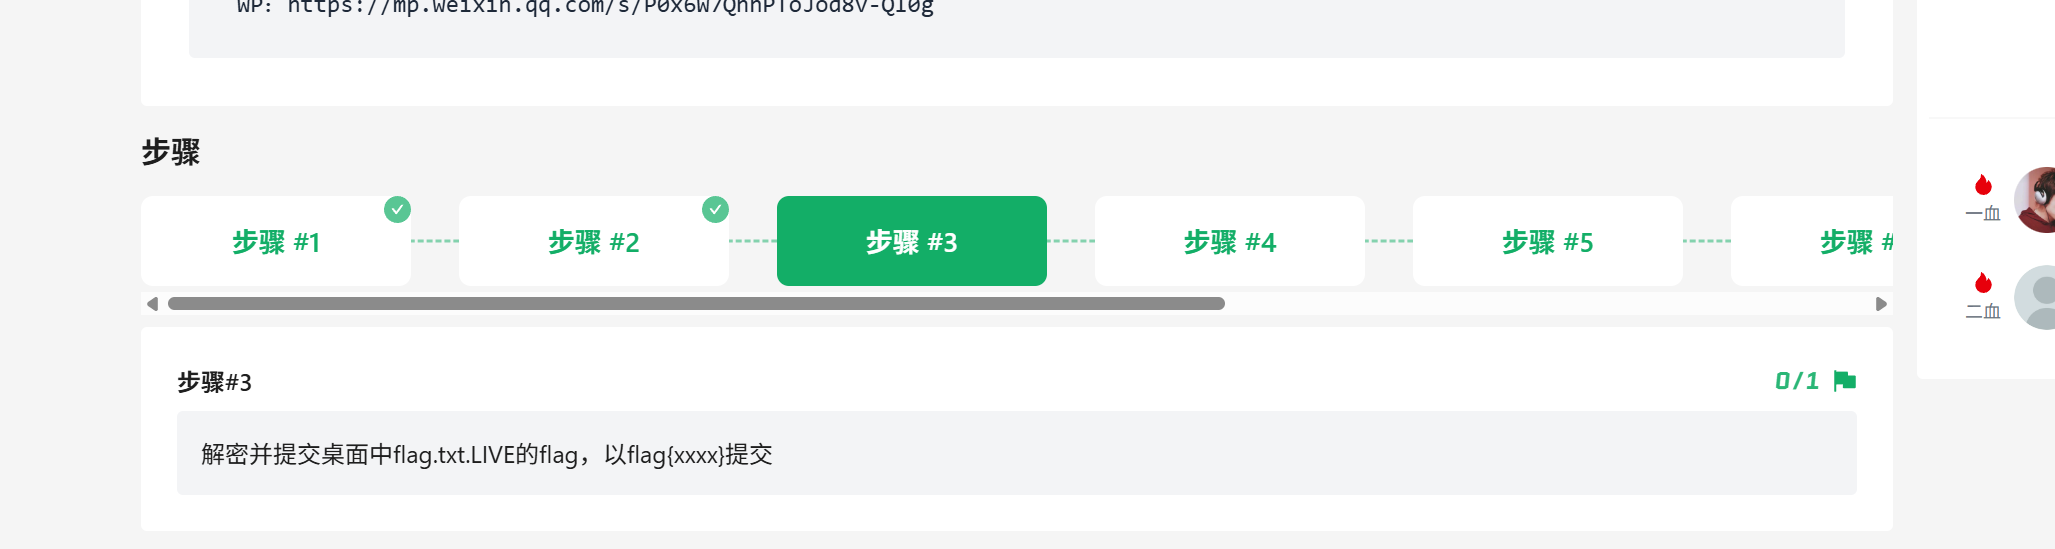This screenshot has width=2055, height=549.
Task: Open the grey default avatar for second blood
Action: coord(2035,297)
